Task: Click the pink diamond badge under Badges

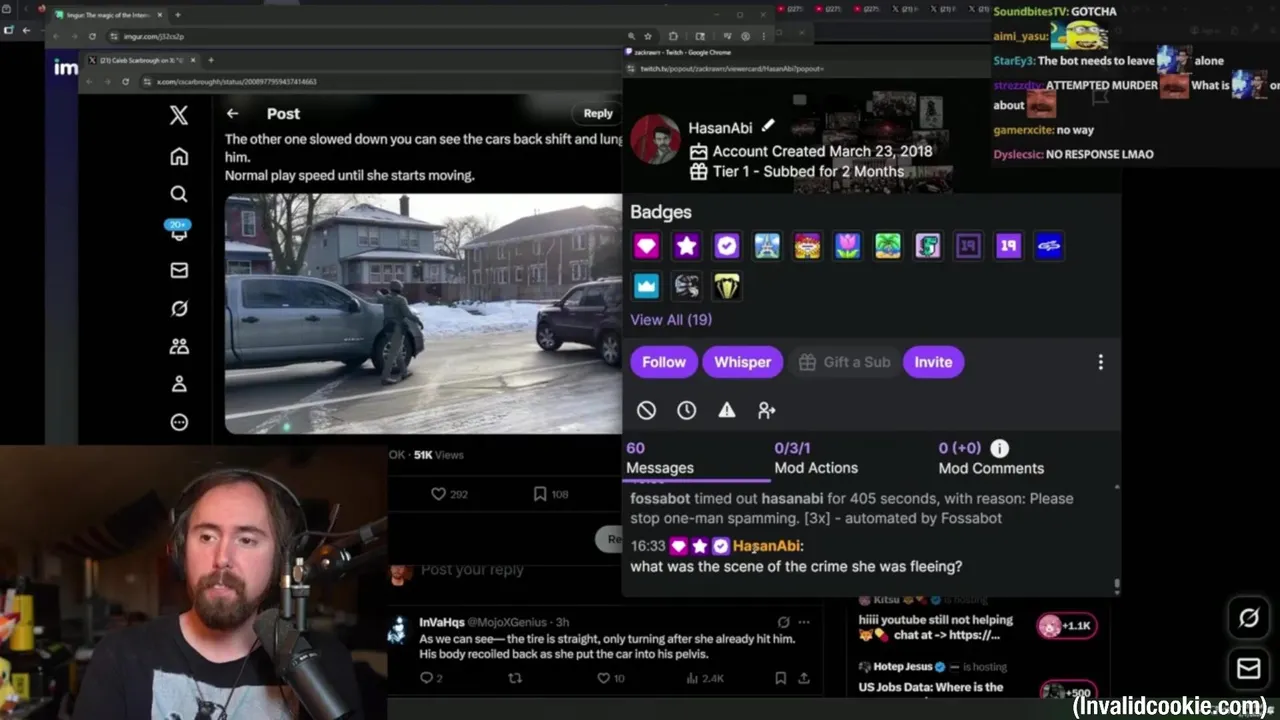Action: click(646, 246)
